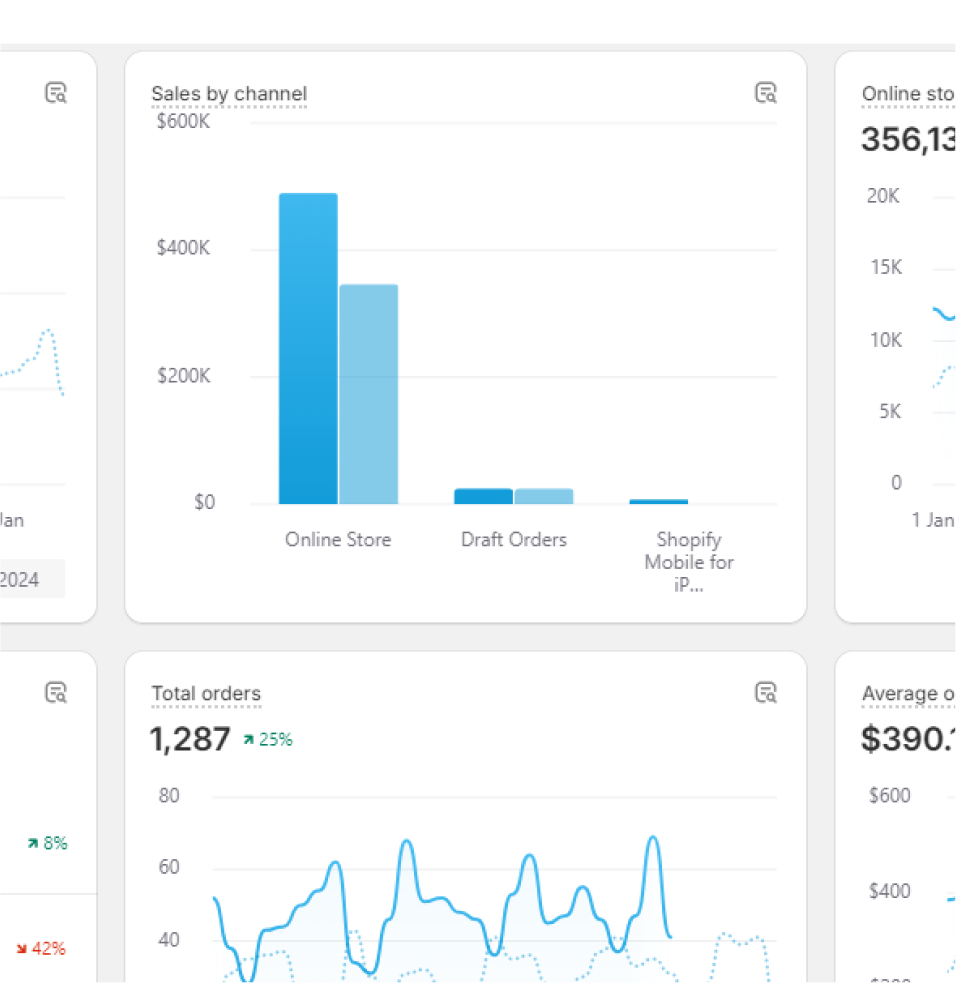Click the $400 label on Average order chart

coord(890,891)
